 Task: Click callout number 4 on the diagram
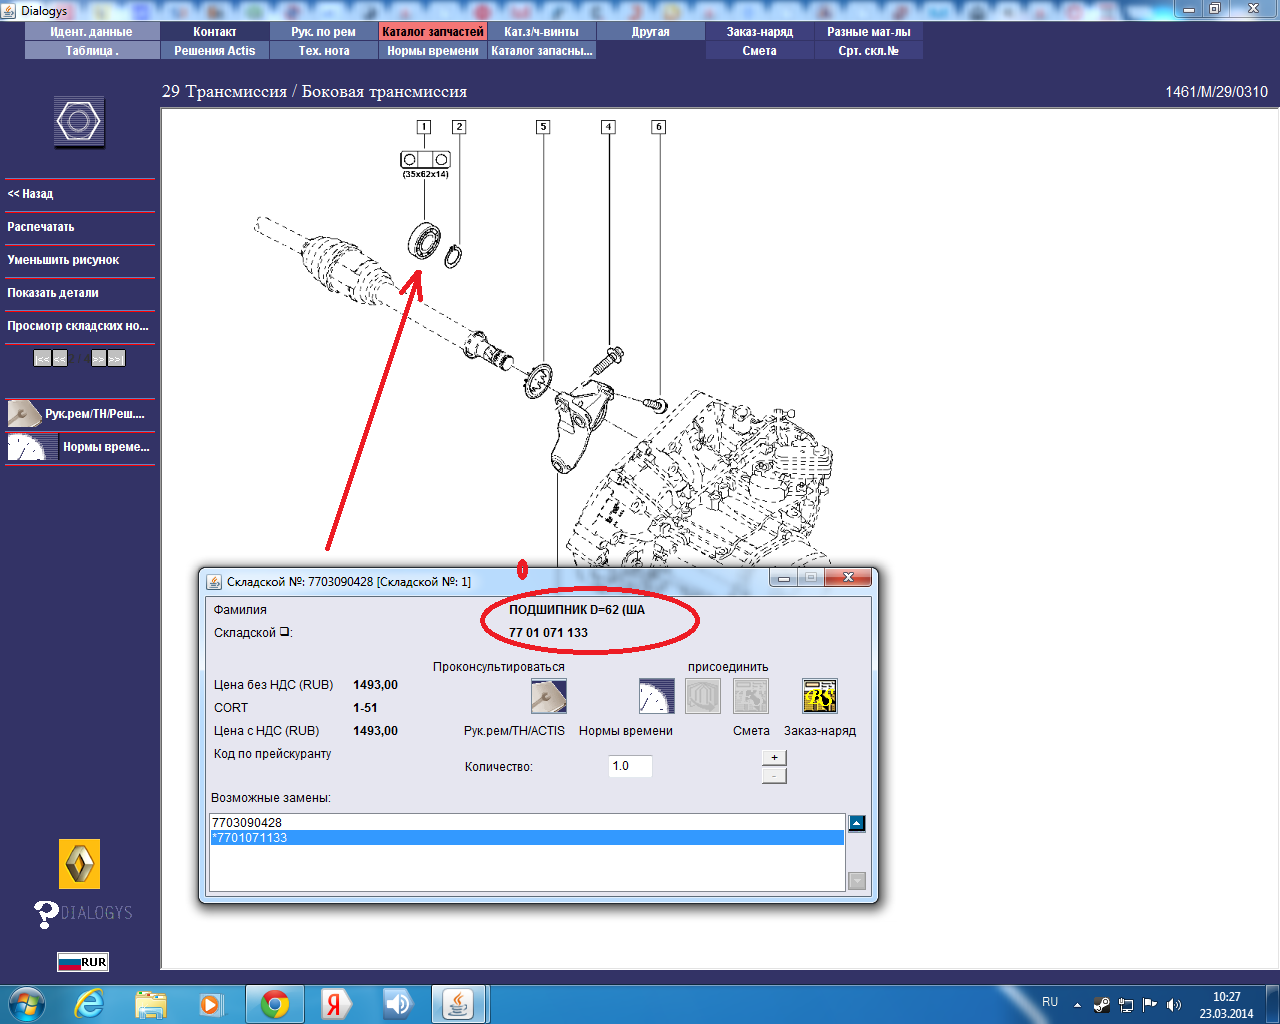tap(608, 127)
